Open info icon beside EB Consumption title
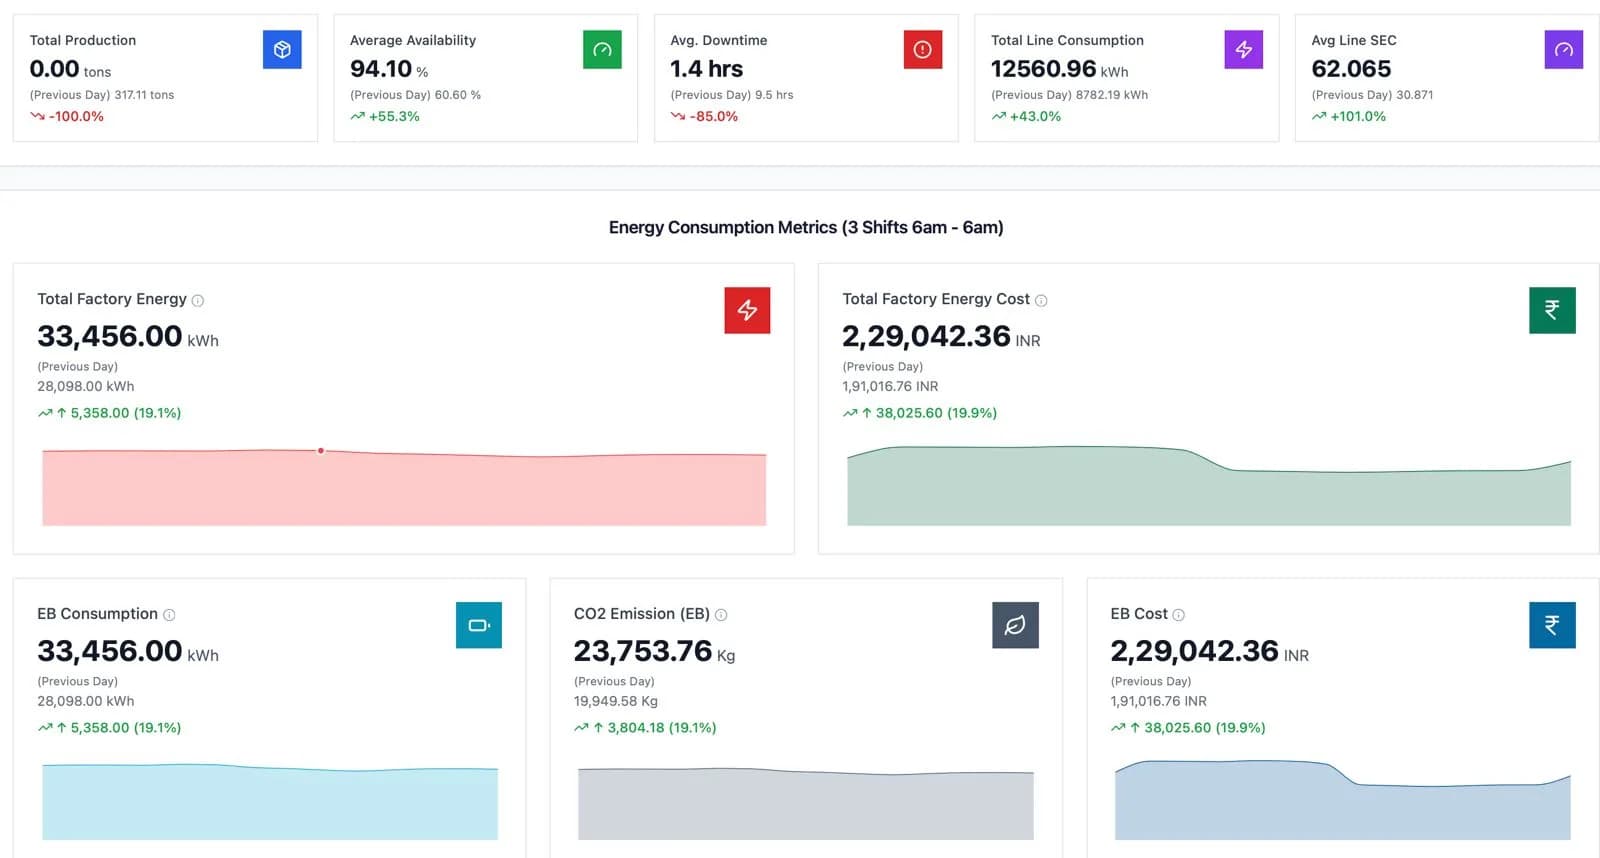The width and height of the screenshot is (1600, 858). [169, 615]
